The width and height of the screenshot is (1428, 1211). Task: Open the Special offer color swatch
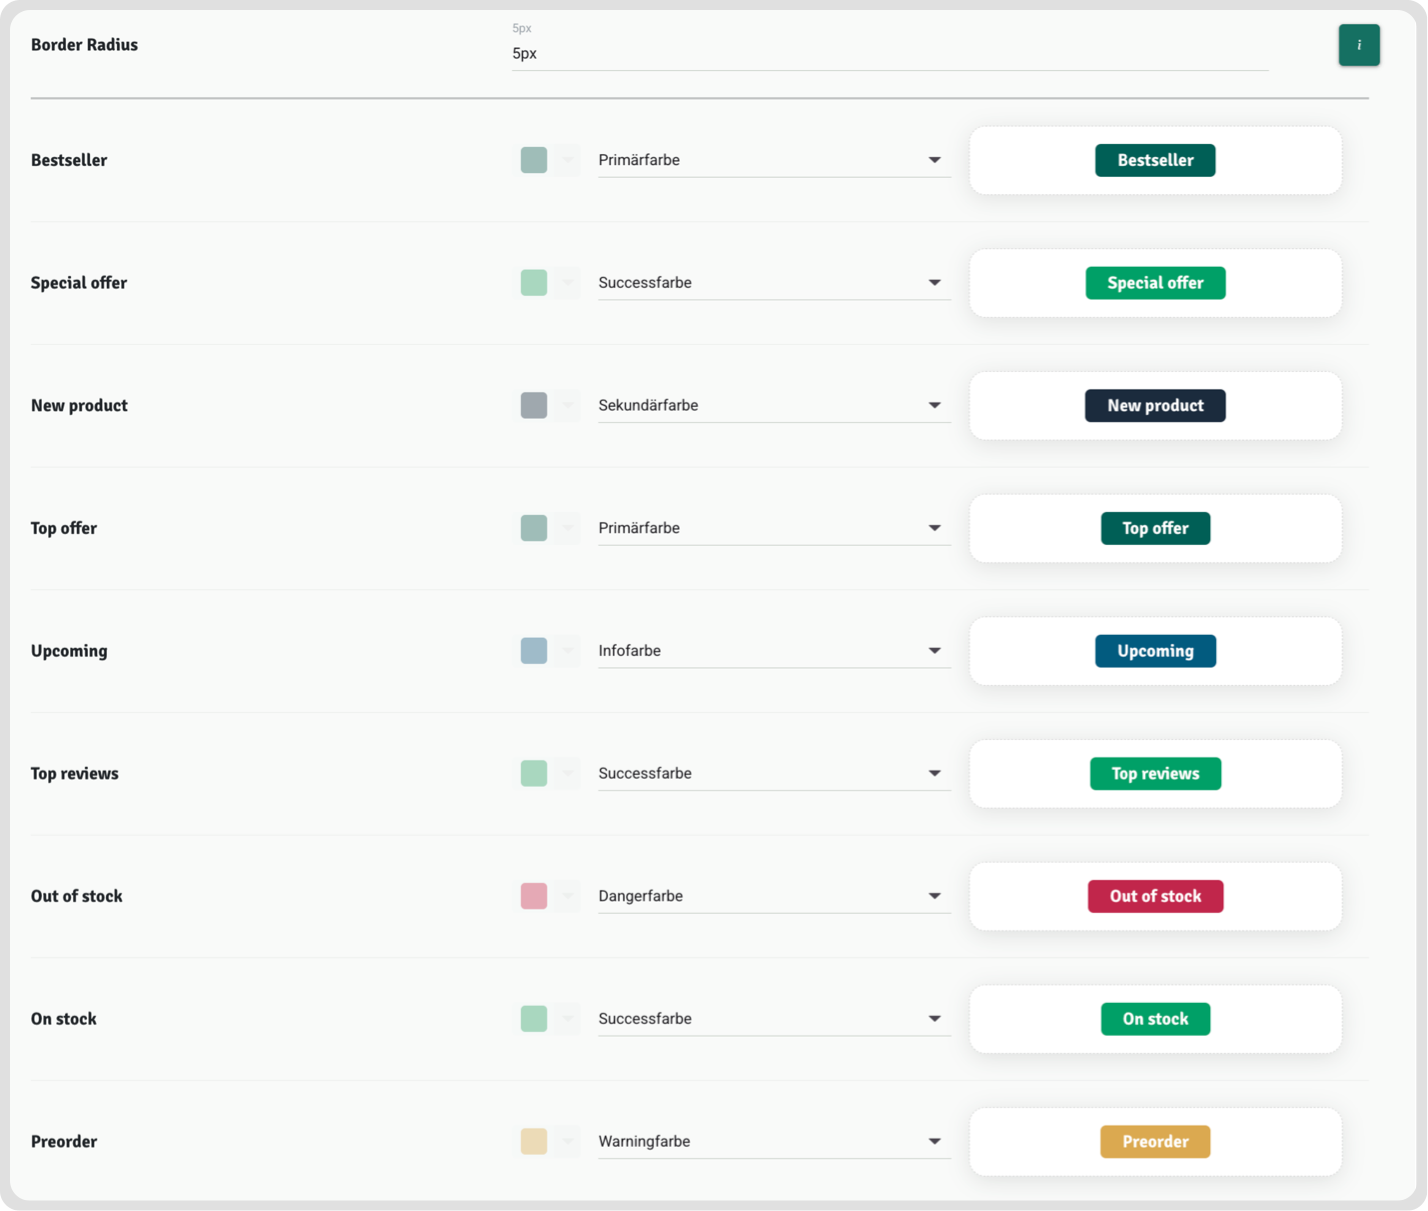pyautogui.click(x=534, y=283)
